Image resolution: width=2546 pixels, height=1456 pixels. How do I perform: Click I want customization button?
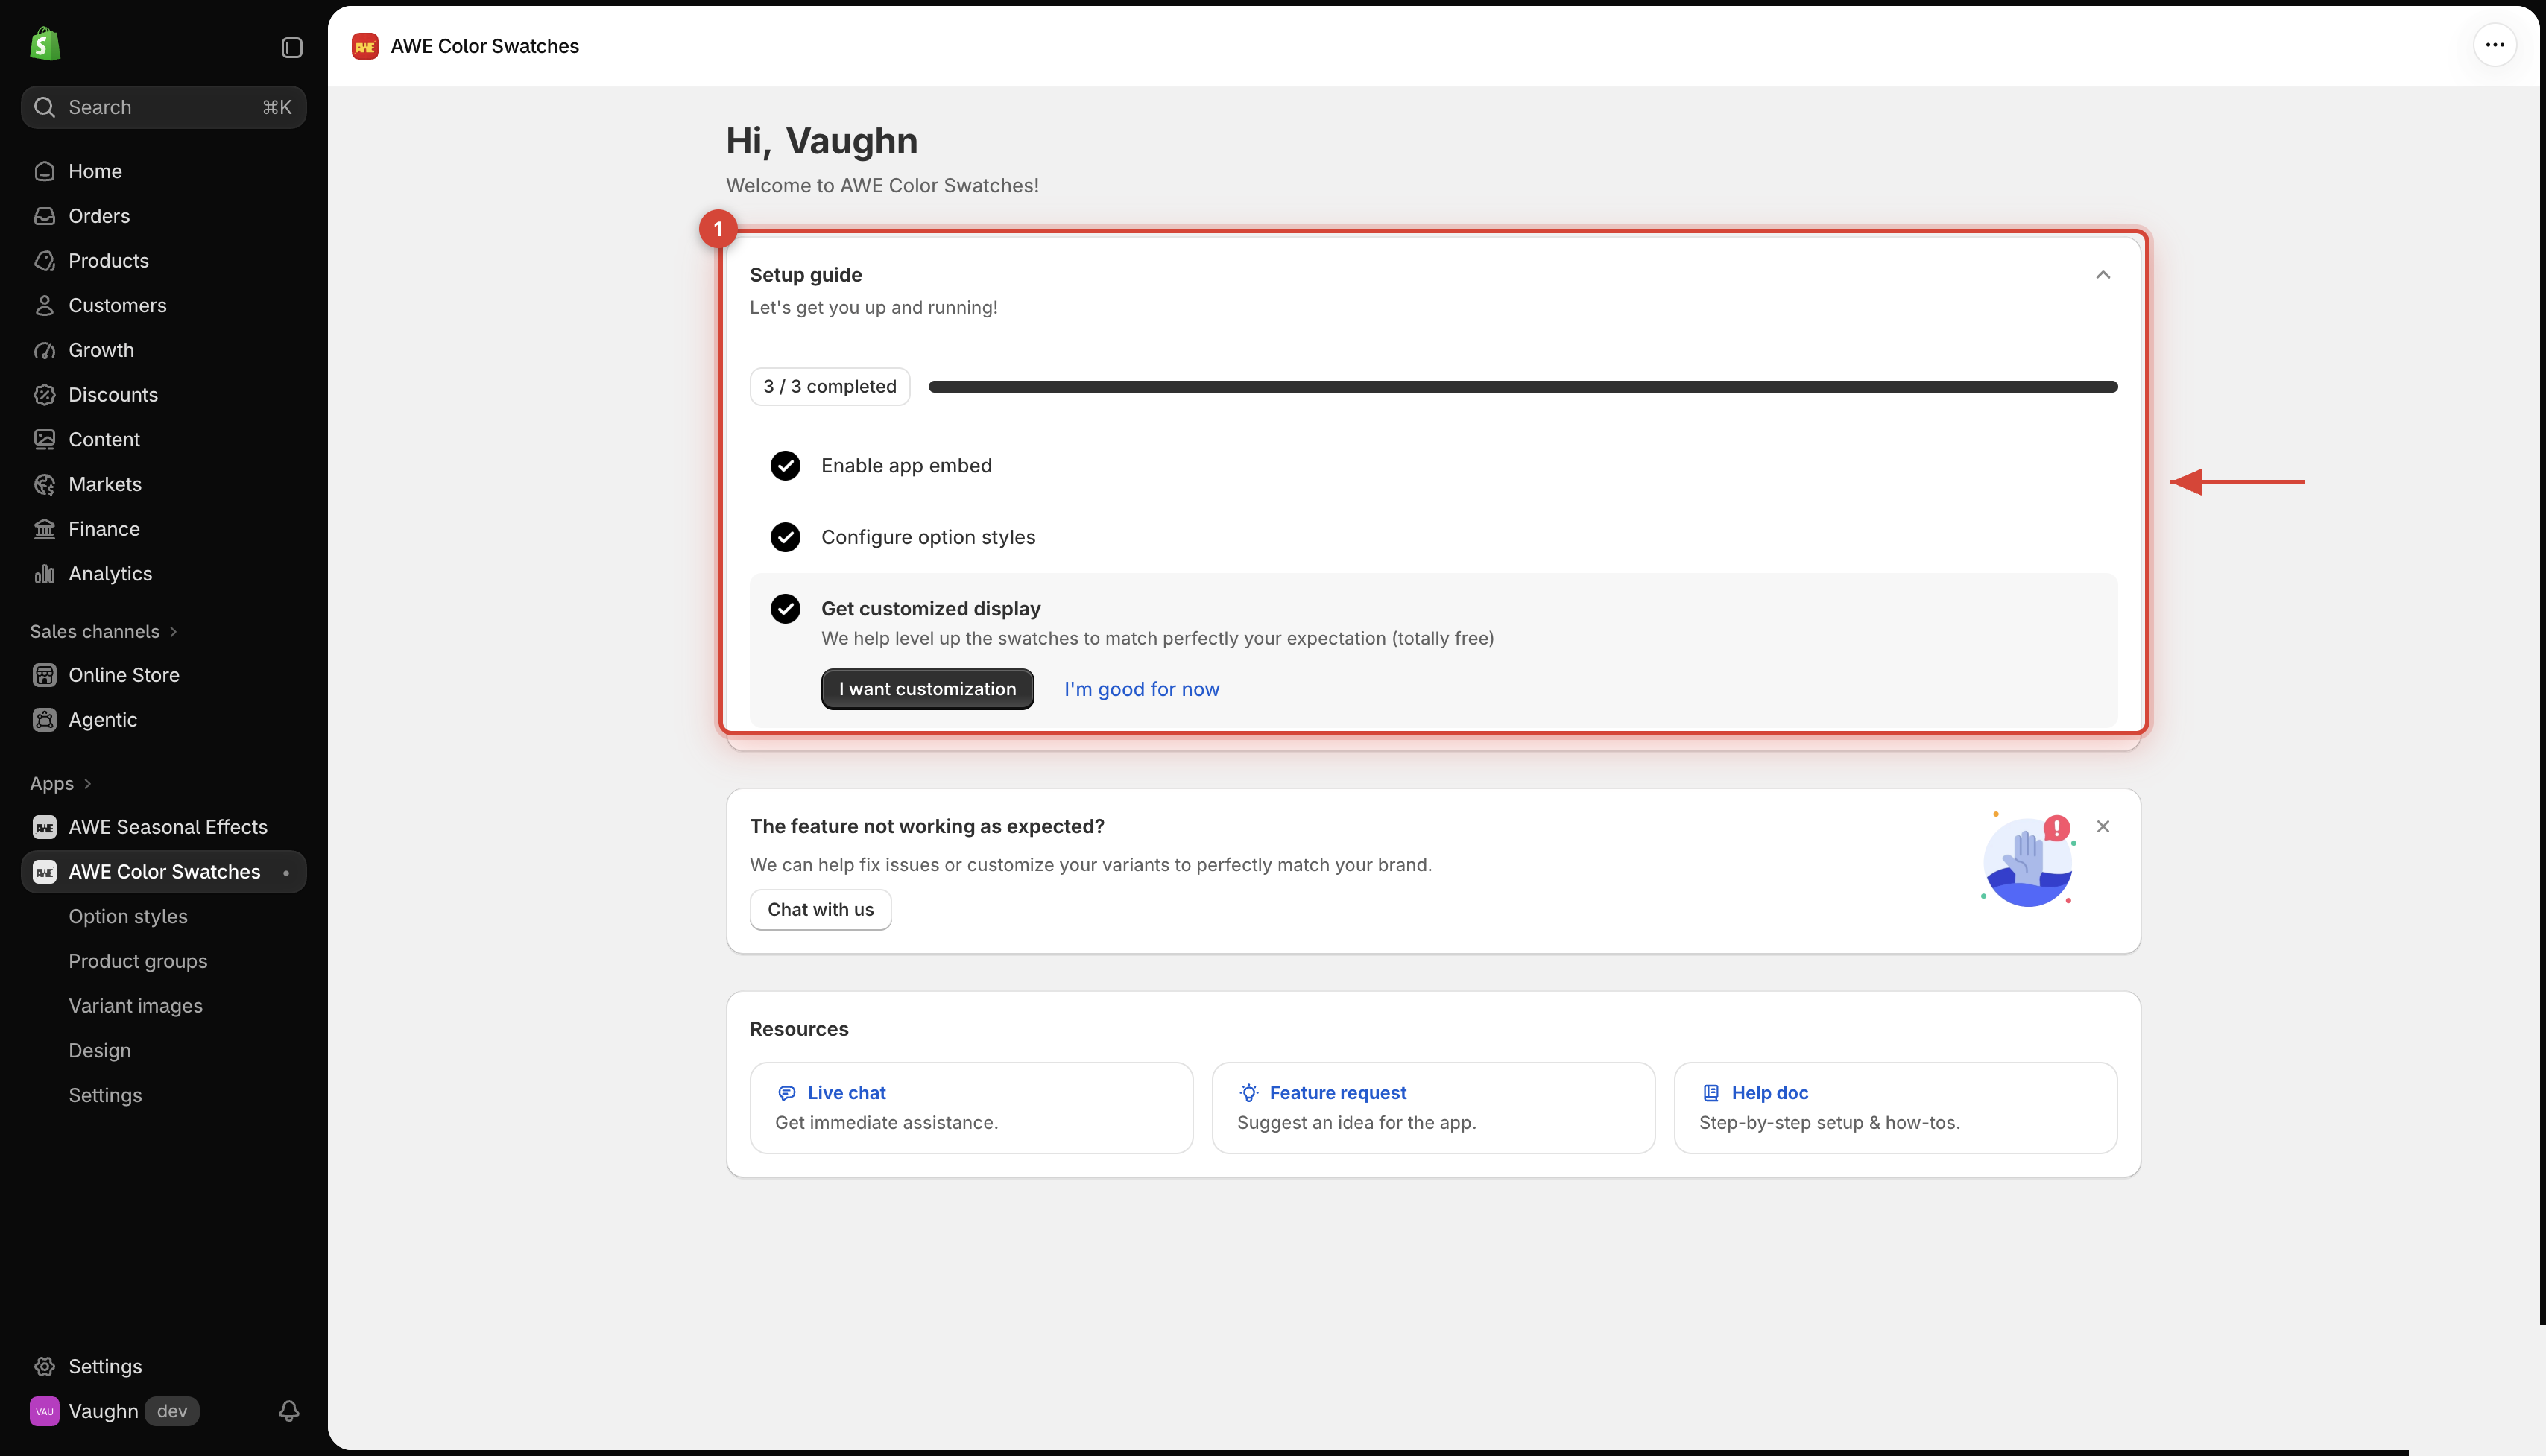tap(927, 689)
